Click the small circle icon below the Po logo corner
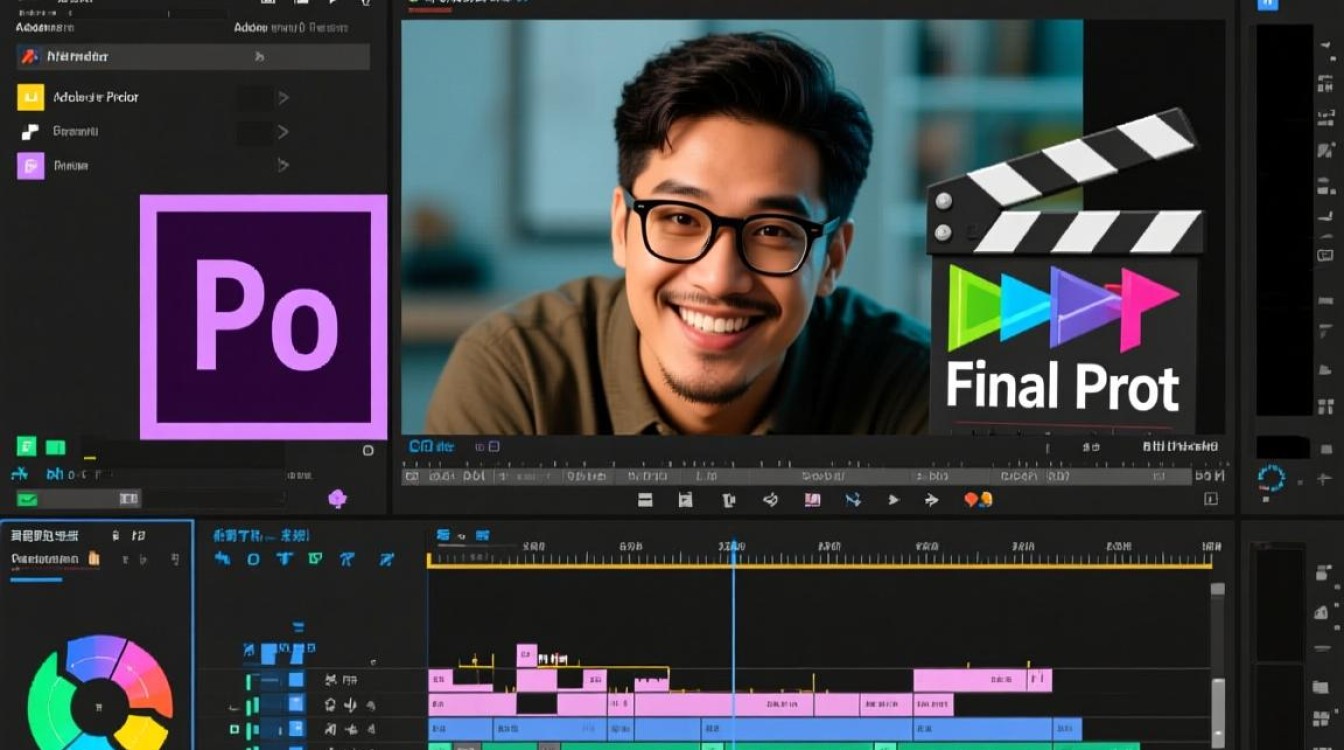 coord(368,451)
